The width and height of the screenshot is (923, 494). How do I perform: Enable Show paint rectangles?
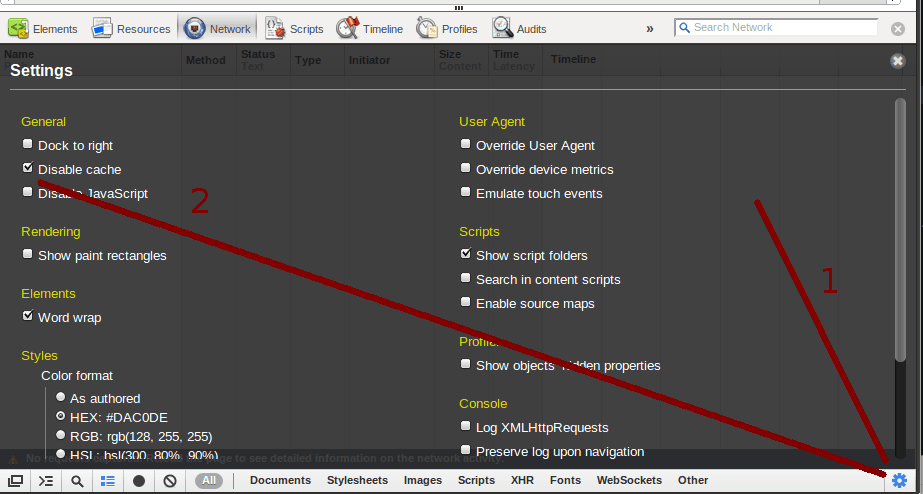[x=28, y=254]
